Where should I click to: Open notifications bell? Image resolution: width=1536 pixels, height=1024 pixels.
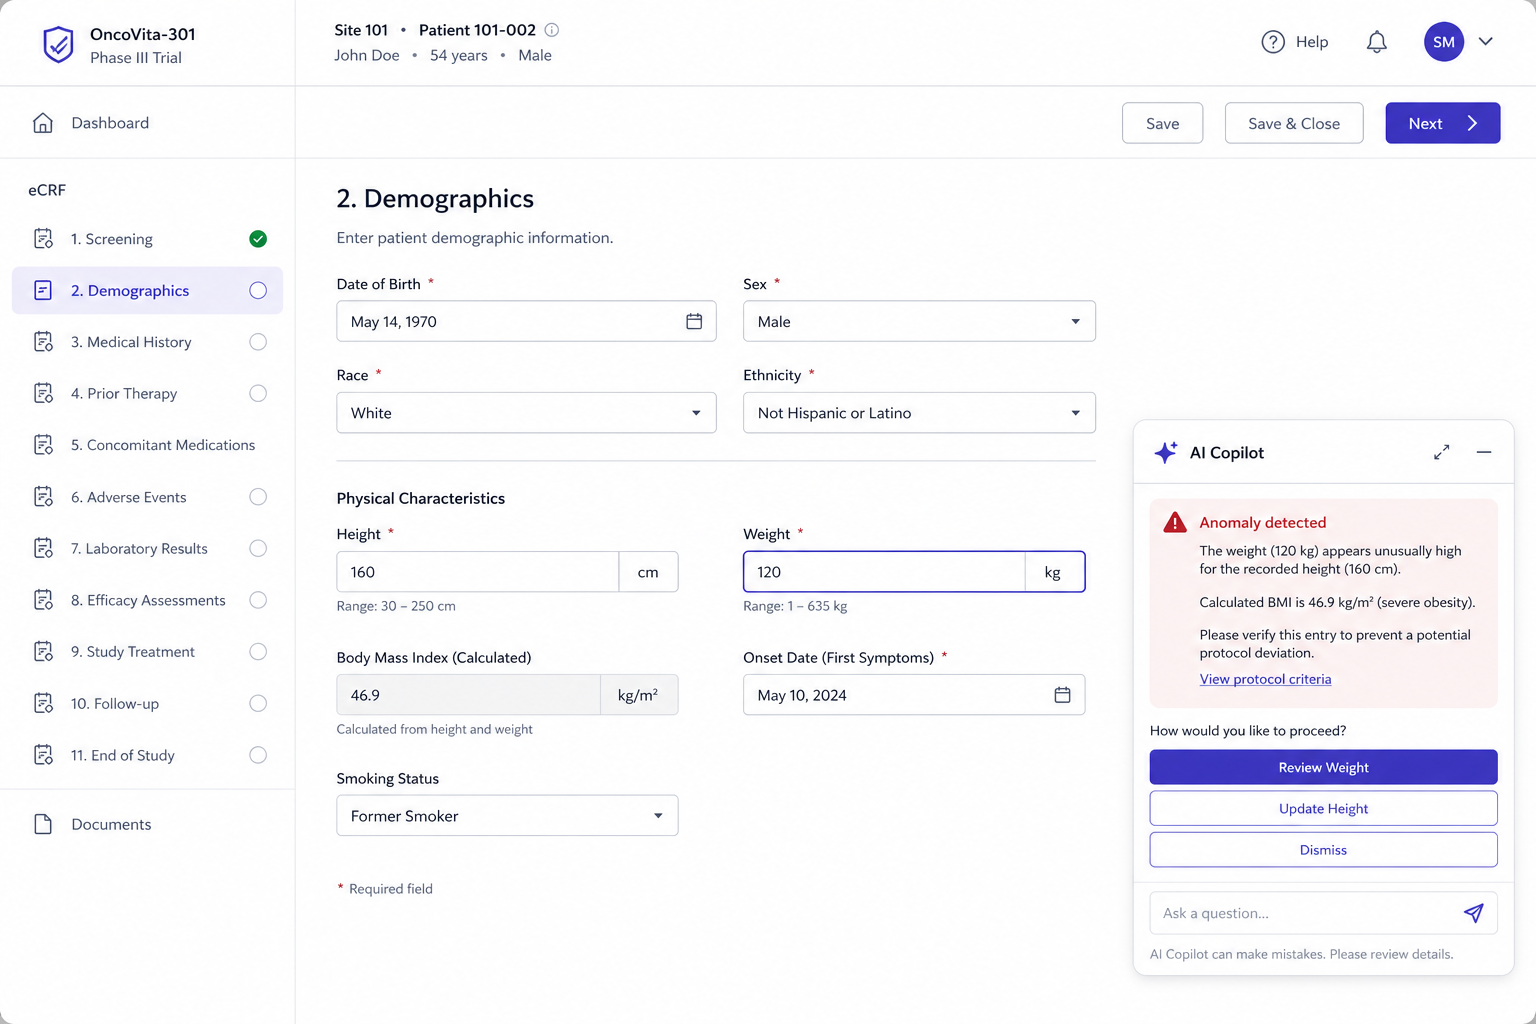(x=1377, y=42)
